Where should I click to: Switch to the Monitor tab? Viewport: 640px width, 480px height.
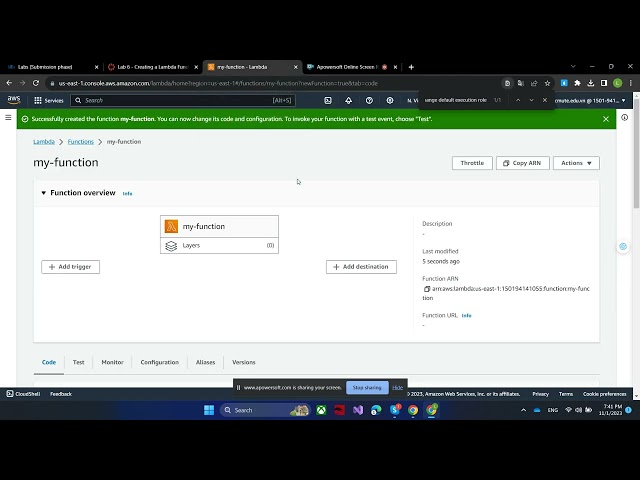pos(113,362)
